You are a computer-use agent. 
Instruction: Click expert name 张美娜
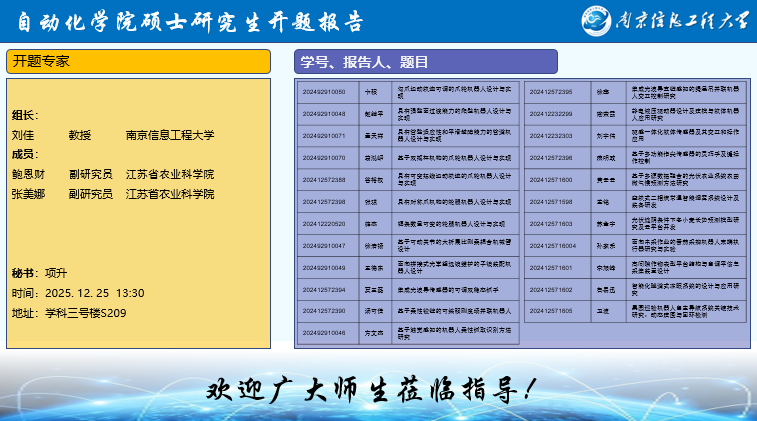point(29,194)
